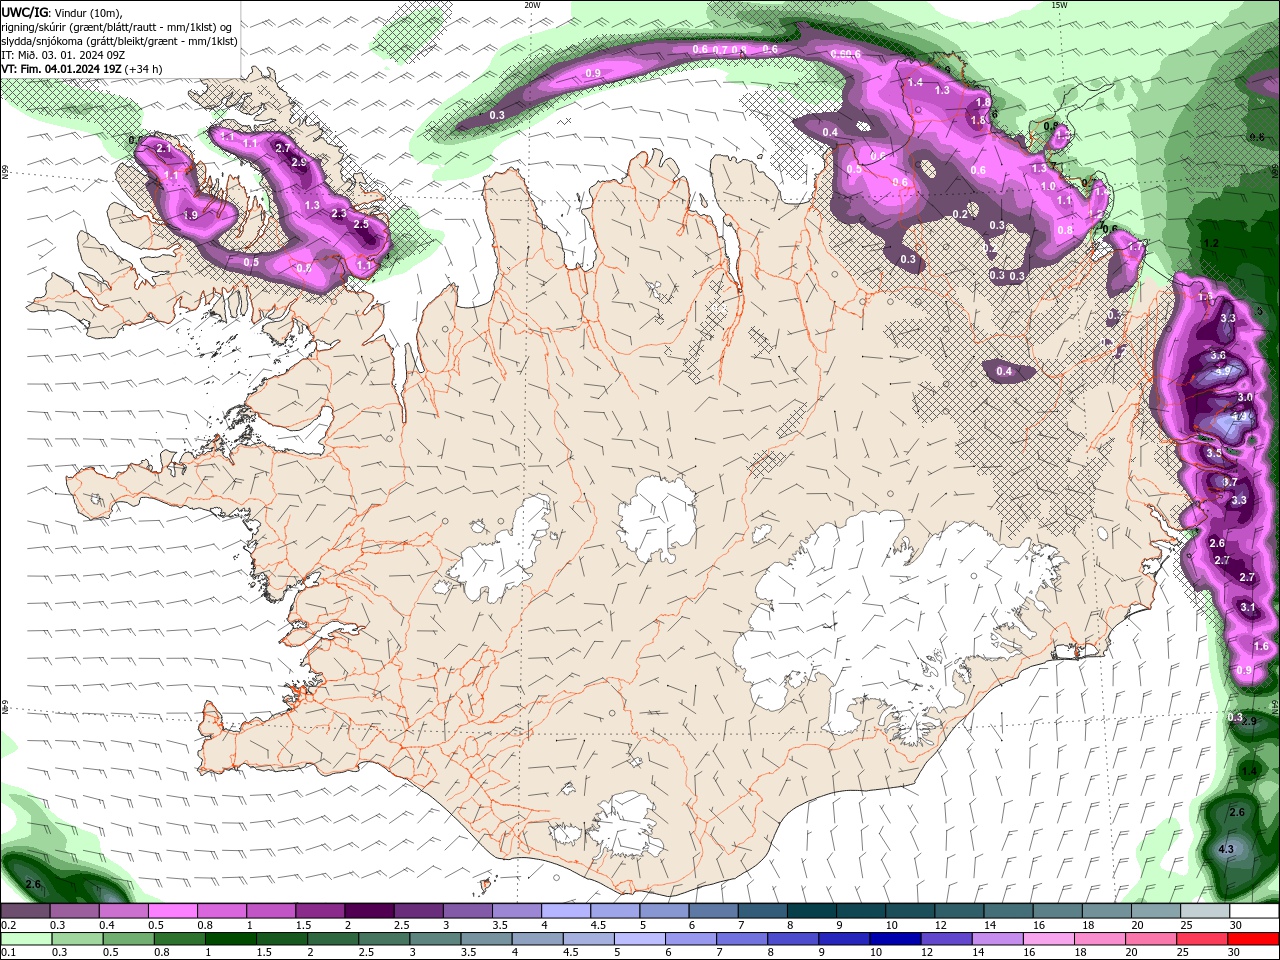
Task: Click the dark green rain swatch between 1 and 1.5
Action: click(230, 939)
